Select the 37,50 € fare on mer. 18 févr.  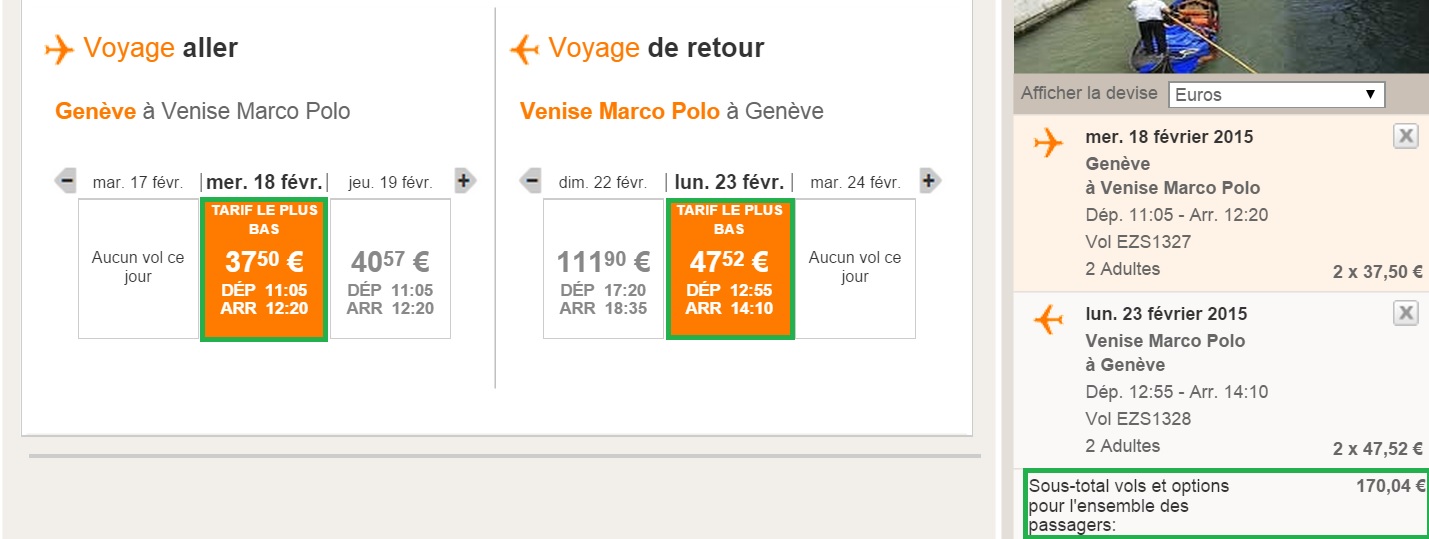(x=264, y=270)
